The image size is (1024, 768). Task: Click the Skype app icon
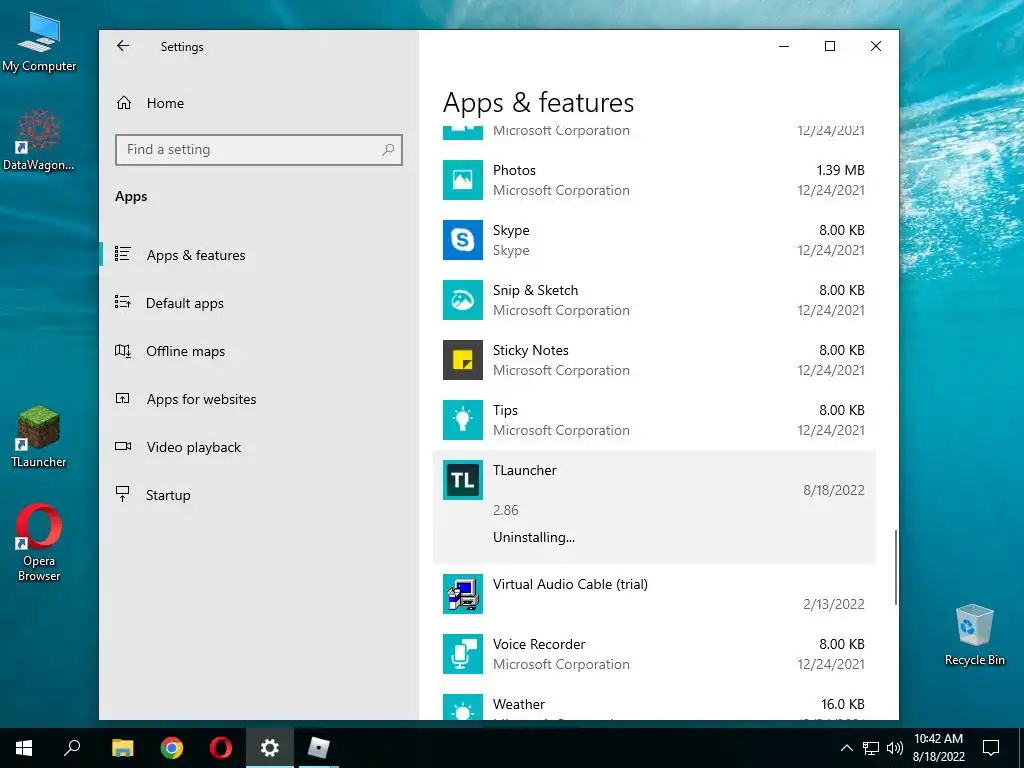462,240
